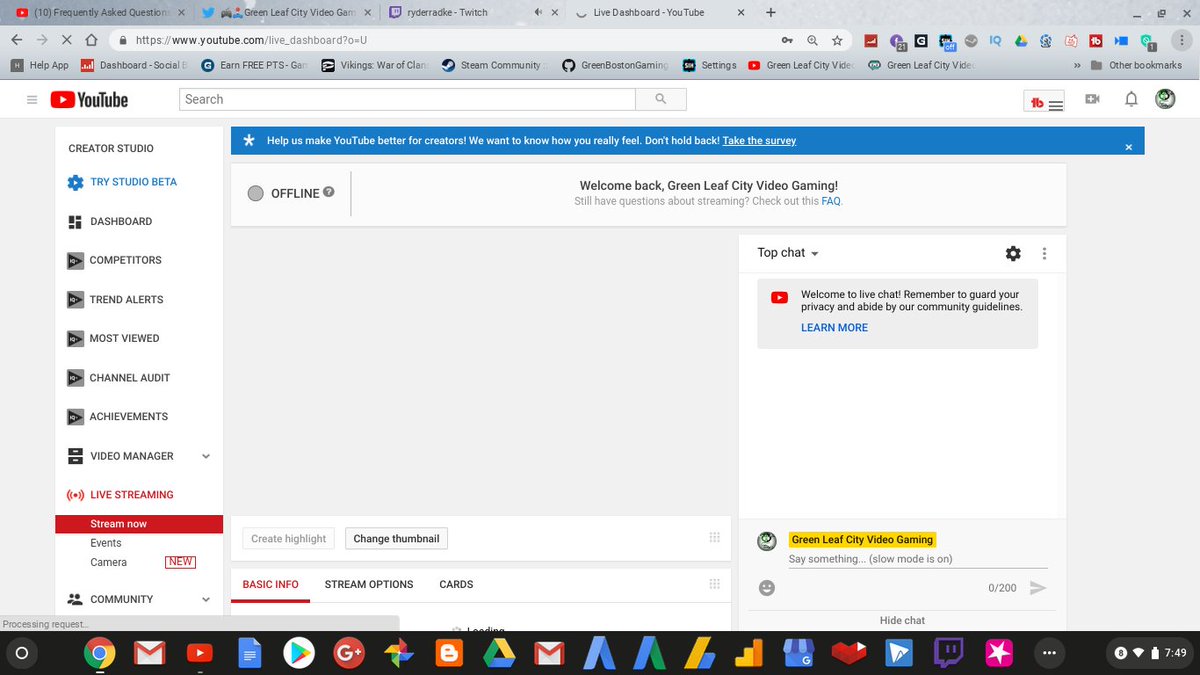Screen dimensions: 1200x675
Task: Click the search magnifier button
Action: [661, 99]
